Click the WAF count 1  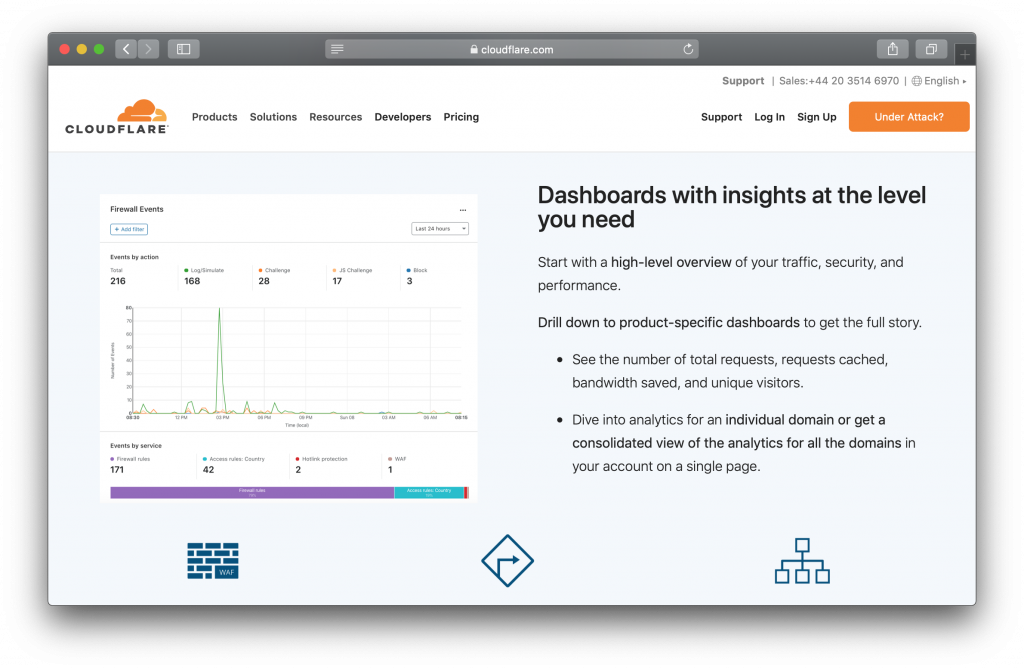tap(390, 470)
